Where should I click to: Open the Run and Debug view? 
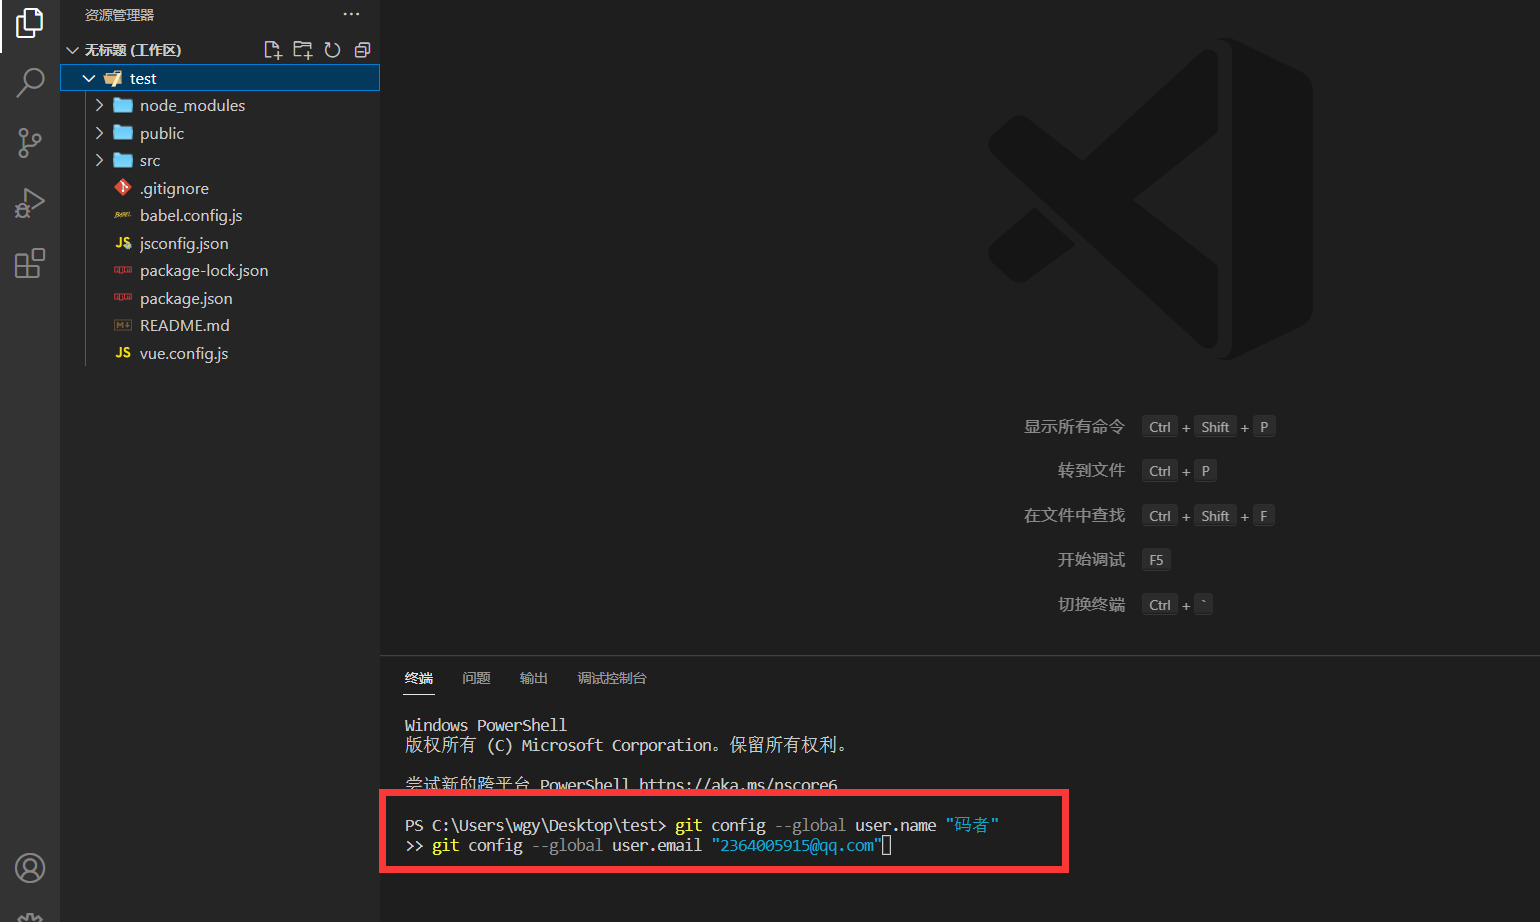pos(30,203)
